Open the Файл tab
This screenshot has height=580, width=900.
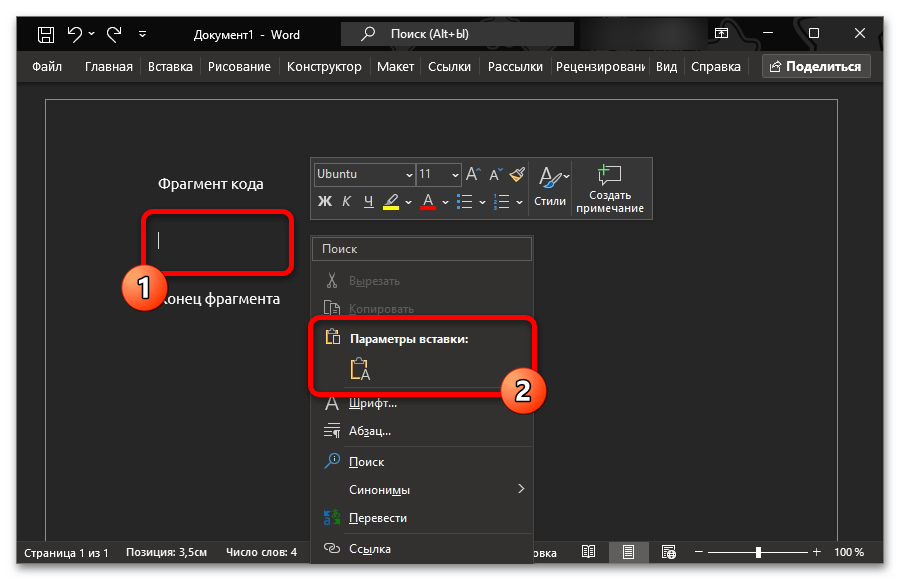(46, 67)
